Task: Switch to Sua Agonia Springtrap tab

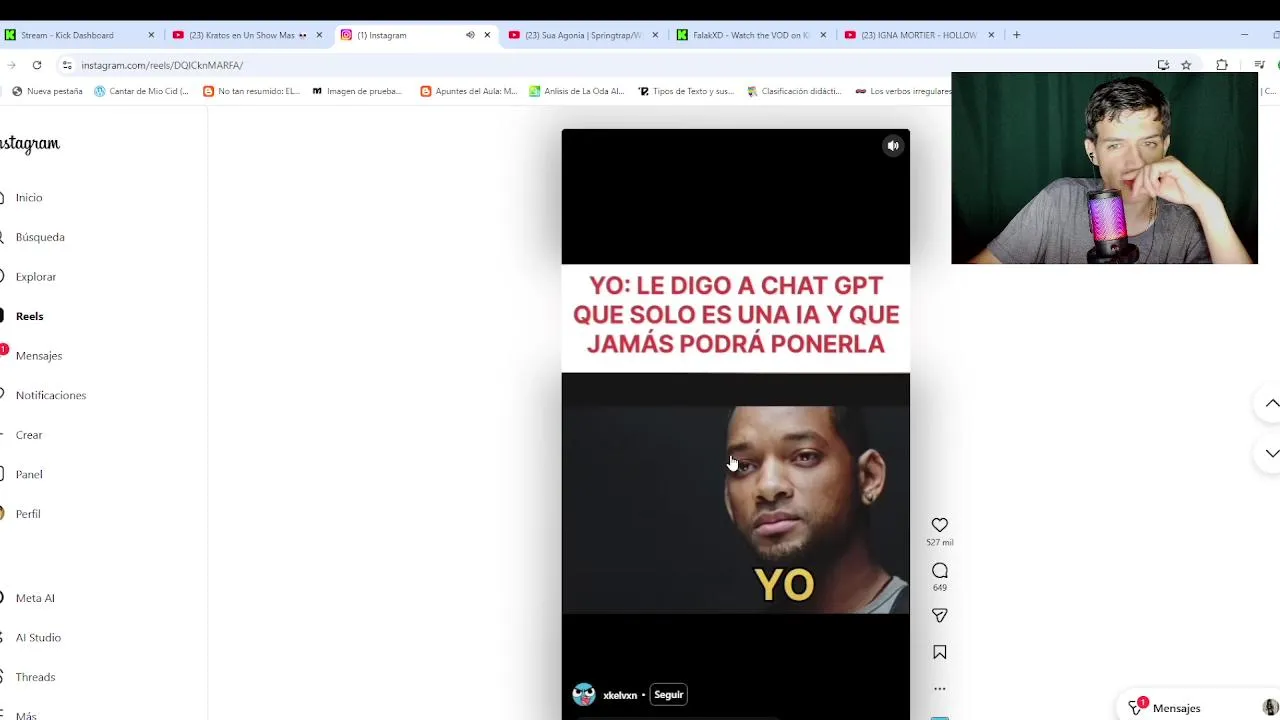Action: pos(583,35)
